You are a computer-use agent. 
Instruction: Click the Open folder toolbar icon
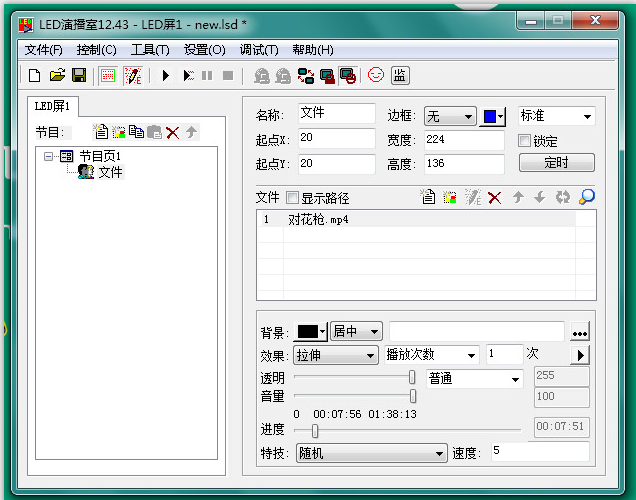(x=57, y=75)
